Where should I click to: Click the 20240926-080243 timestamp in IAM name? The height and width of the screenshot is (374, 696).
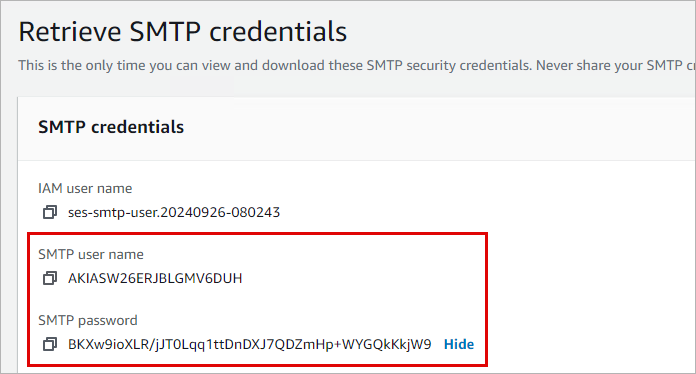point(220,212)
